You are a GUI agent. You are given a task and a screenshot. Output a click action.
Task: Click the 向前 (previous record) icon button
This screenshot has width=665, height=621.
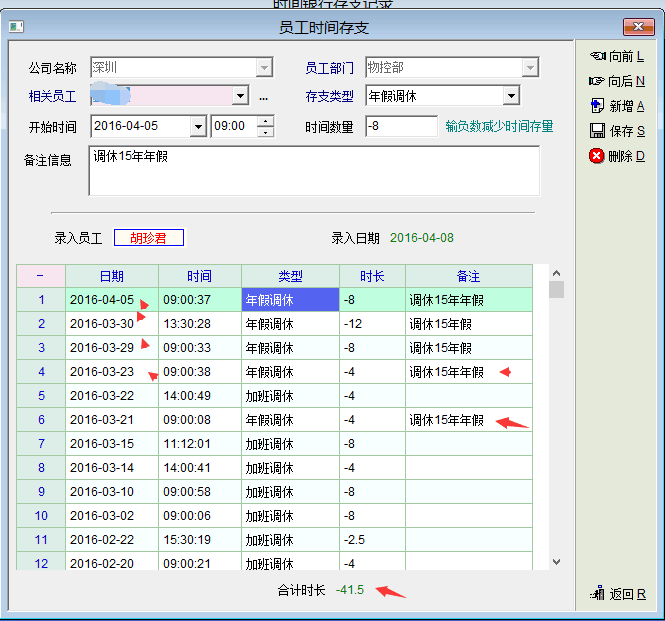[x=597, y=57]
